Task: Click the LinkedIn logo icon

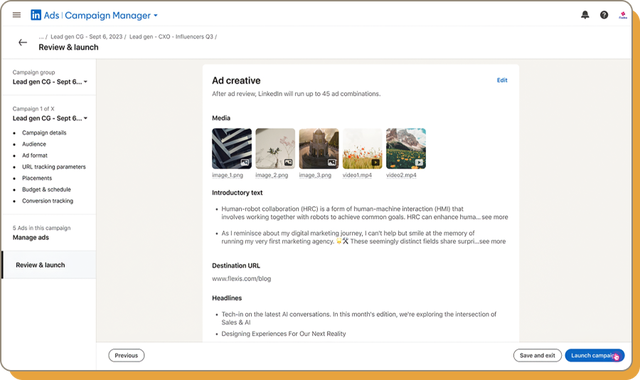Action: click(36, 15)
